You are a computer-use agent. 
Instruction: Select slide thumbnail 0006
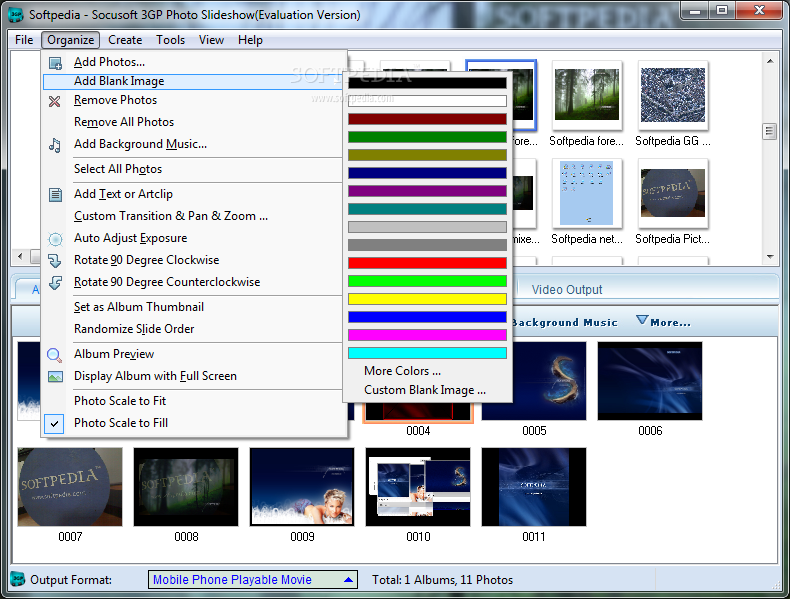click(650, 381)
